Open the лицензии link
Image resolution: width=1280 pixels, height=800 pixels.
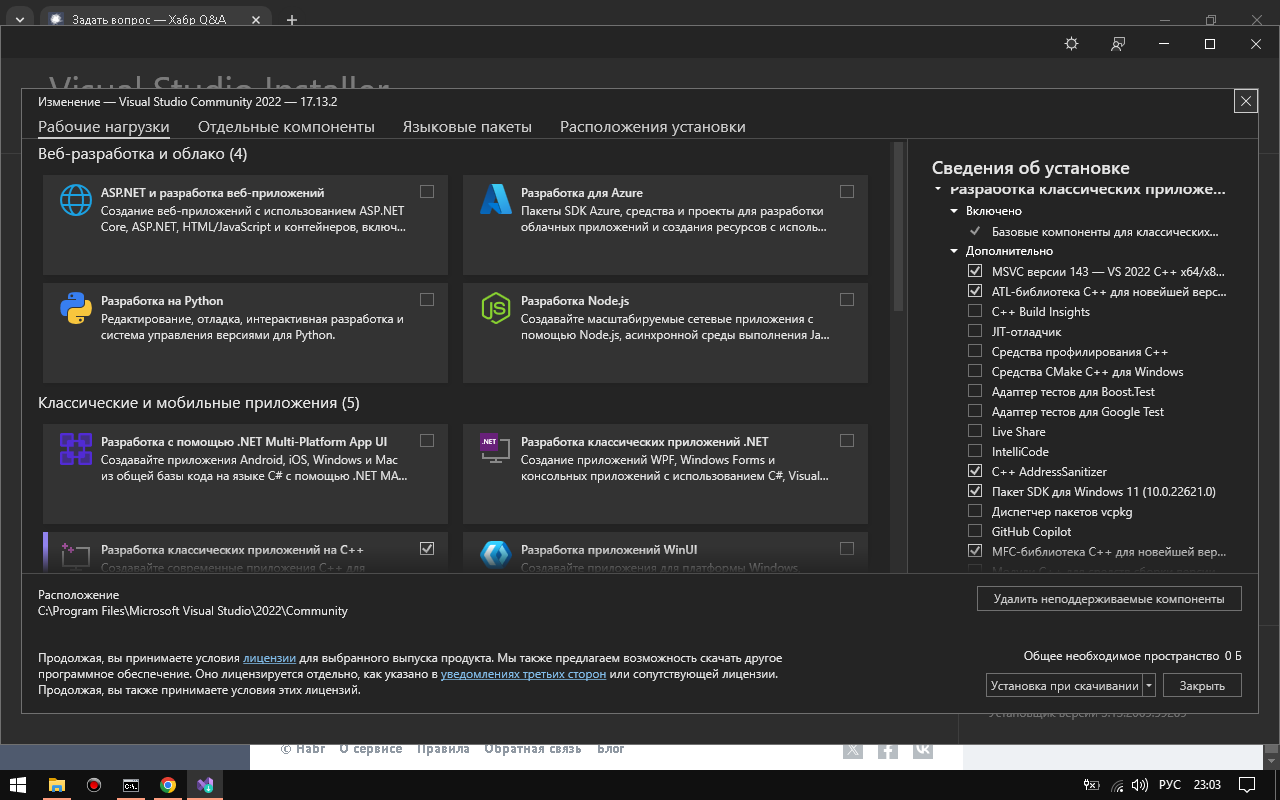(269, 658)
